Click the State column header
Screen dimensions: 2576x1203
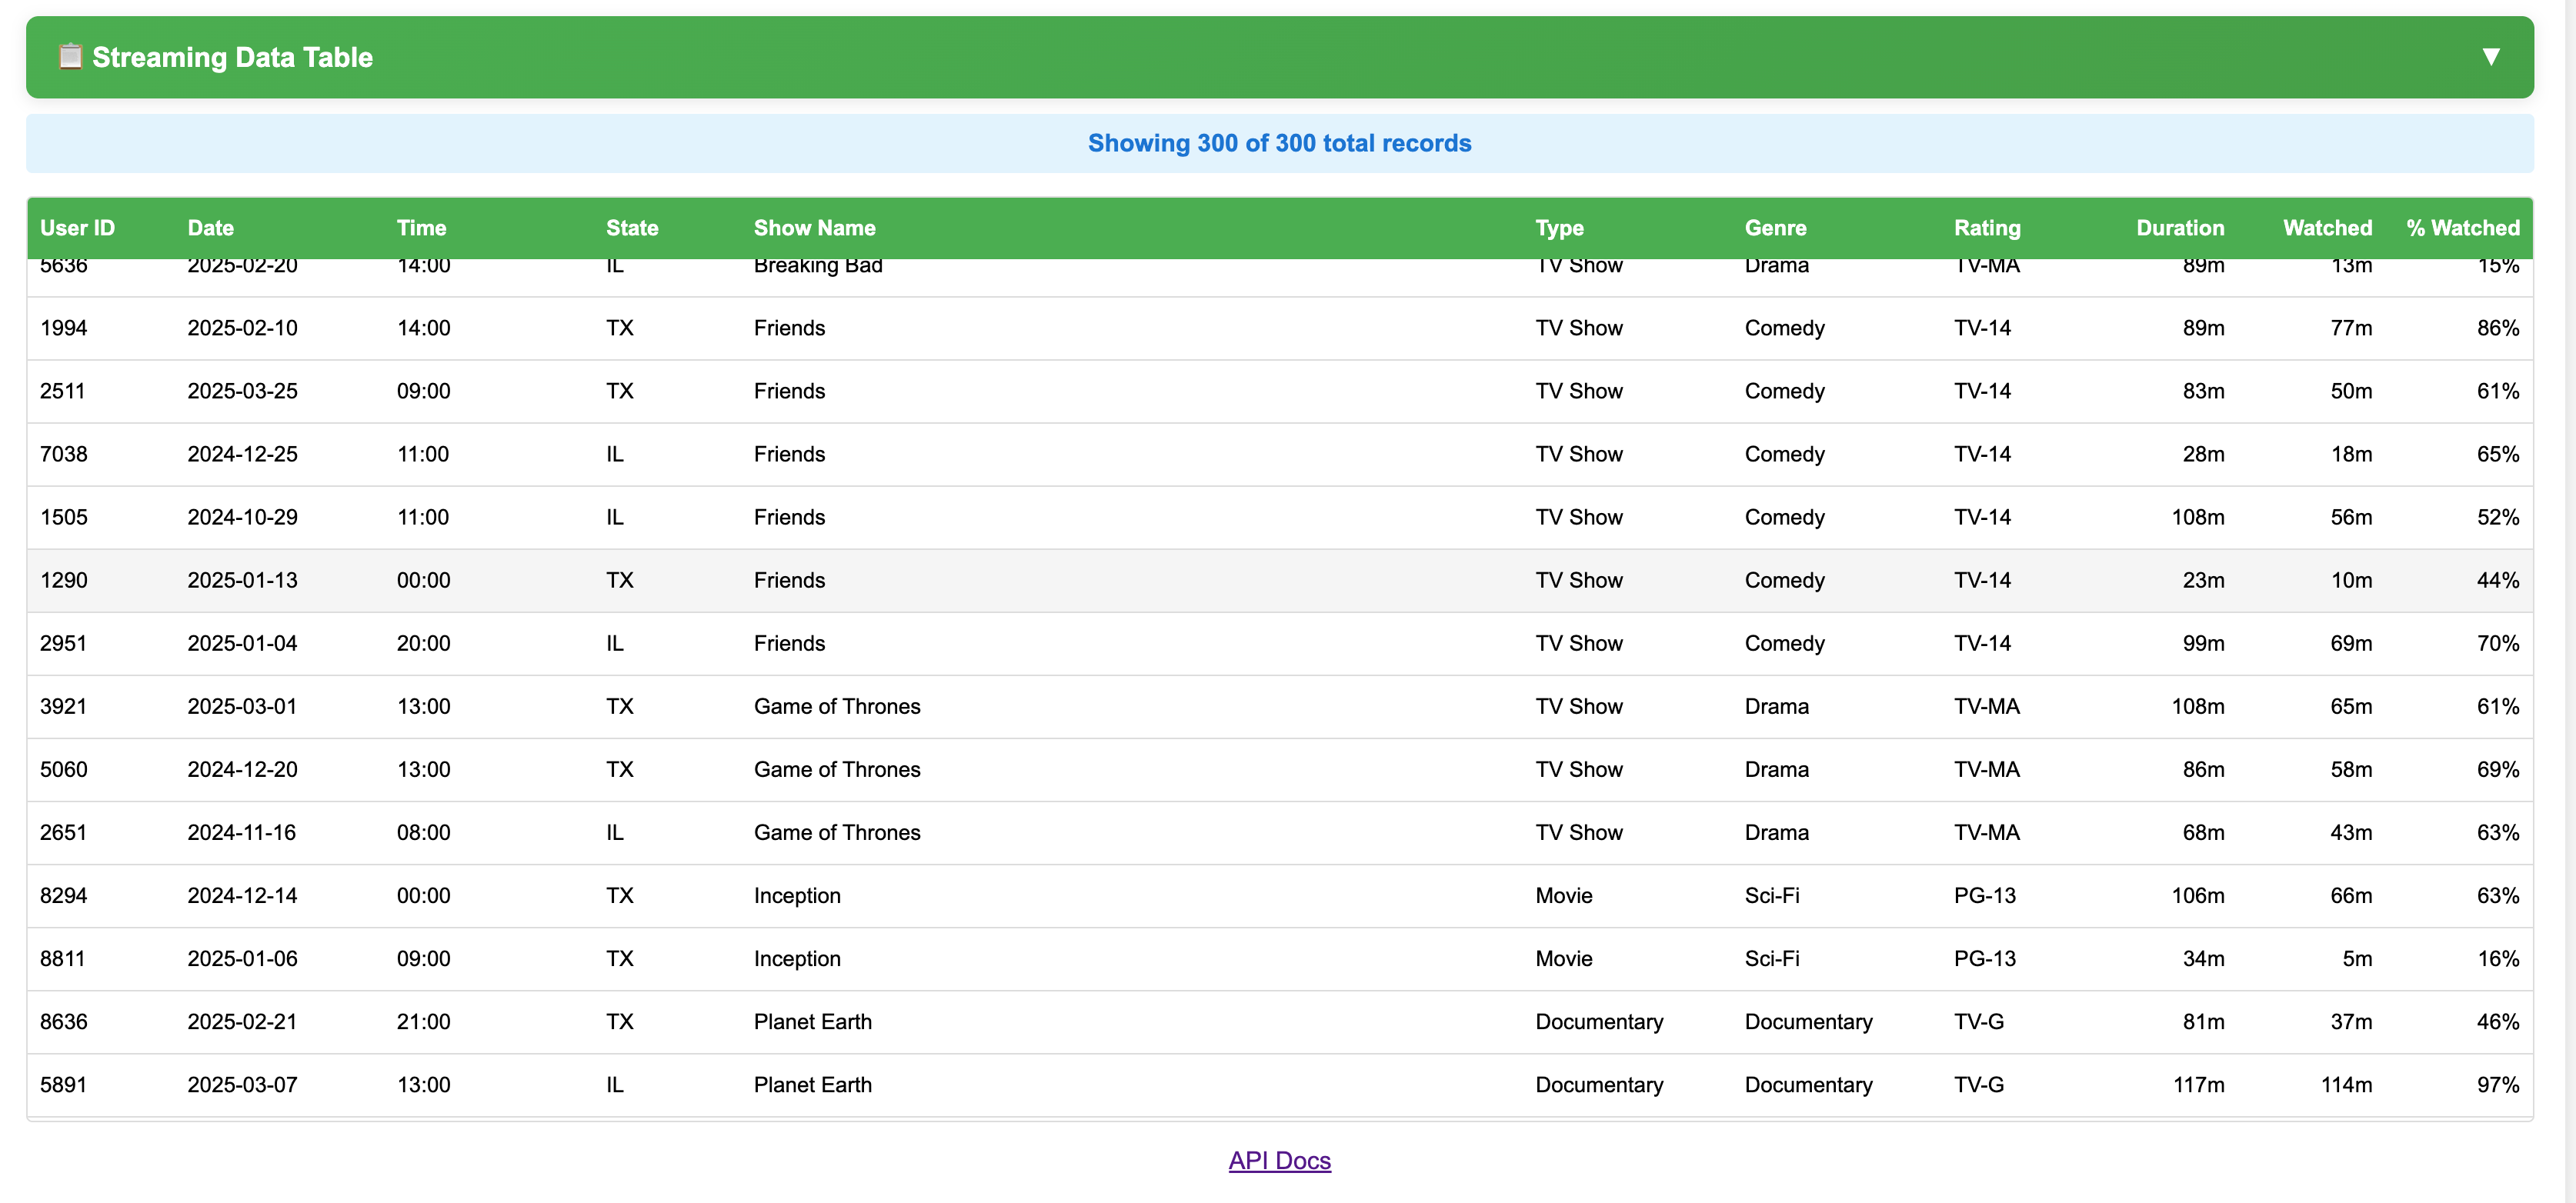pyautogui.click(x=632, y=228)
